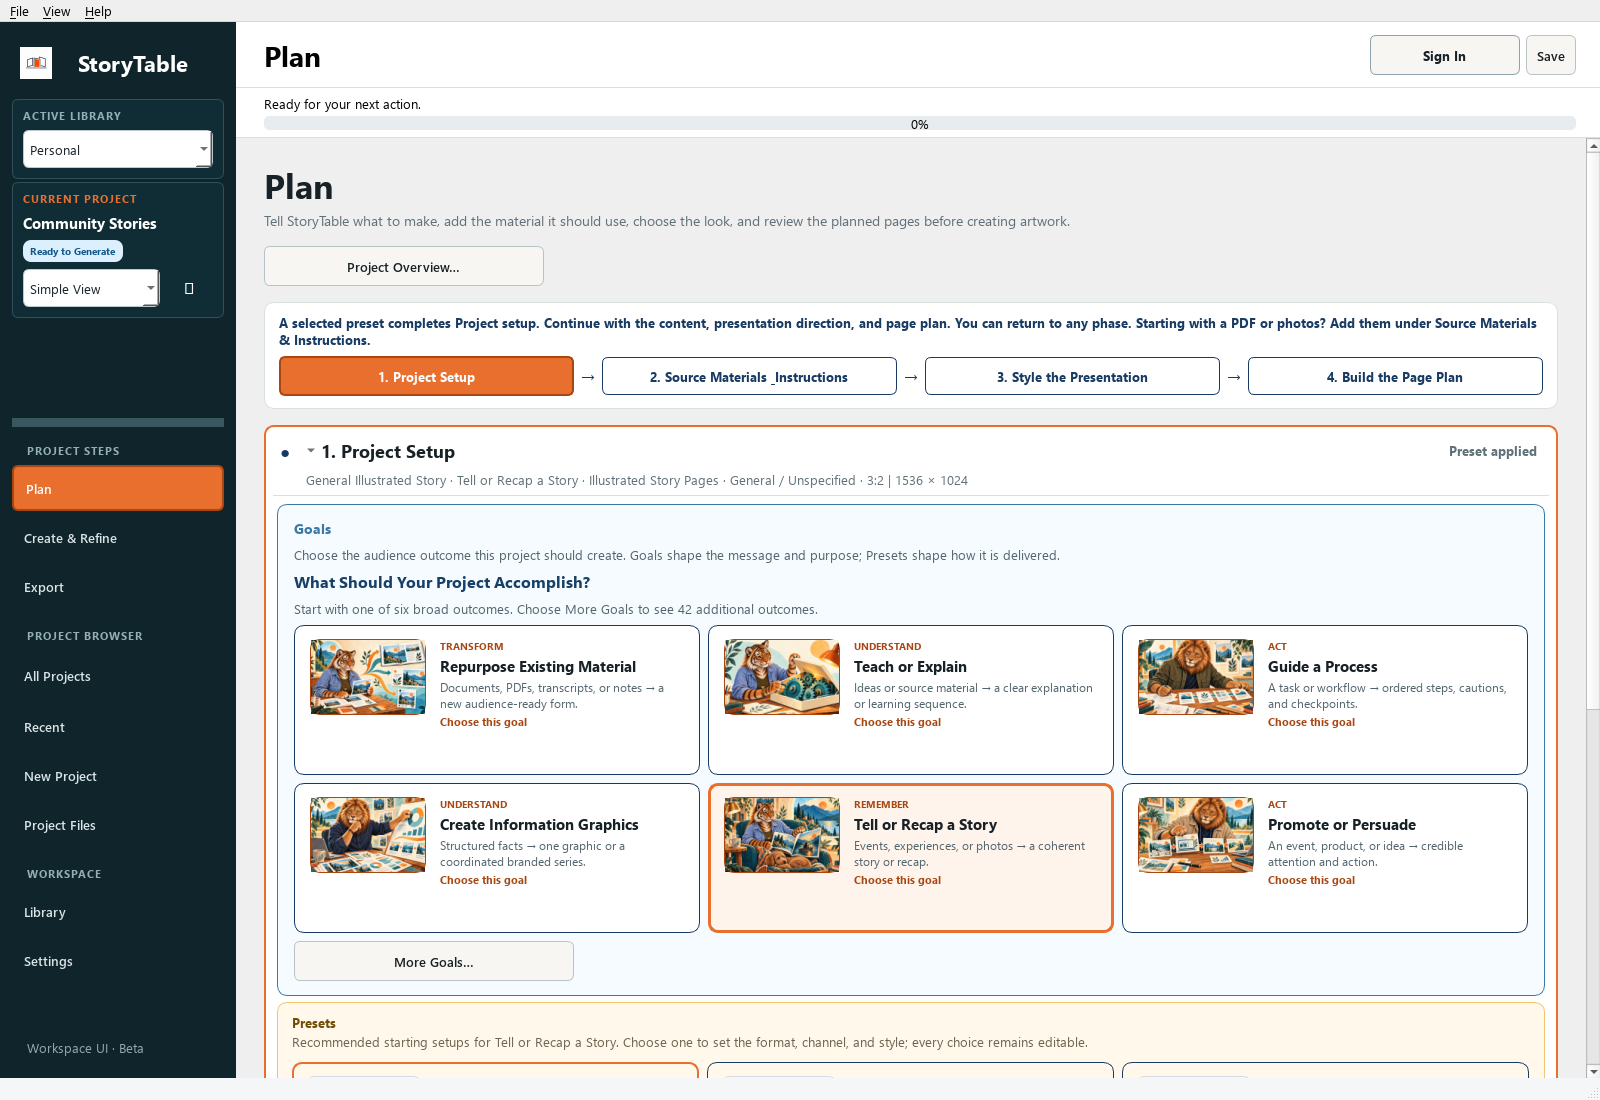
Task: Go to 4. Build the Page Plan phase
Action: coord(1395,377)
